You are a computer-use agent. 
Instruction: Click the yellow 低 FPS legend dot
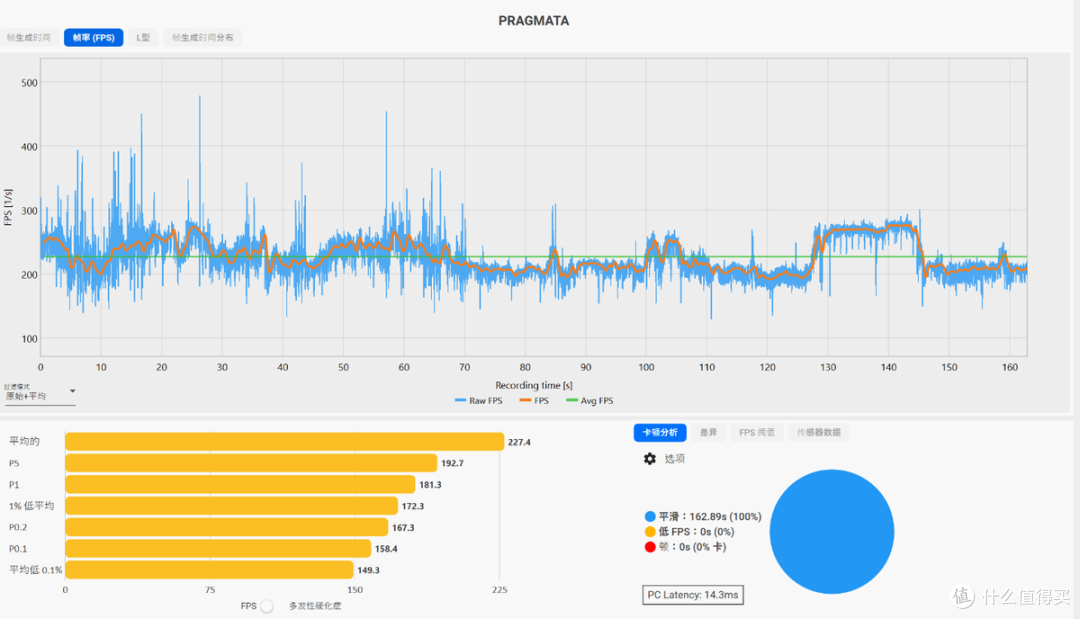coord(650,532)
